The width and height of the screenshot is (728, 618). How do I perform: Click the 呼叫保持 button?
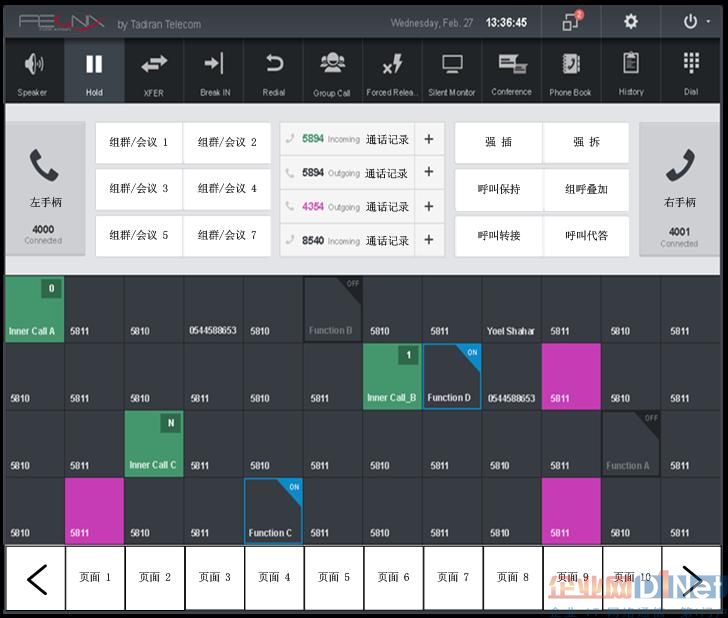498,189
